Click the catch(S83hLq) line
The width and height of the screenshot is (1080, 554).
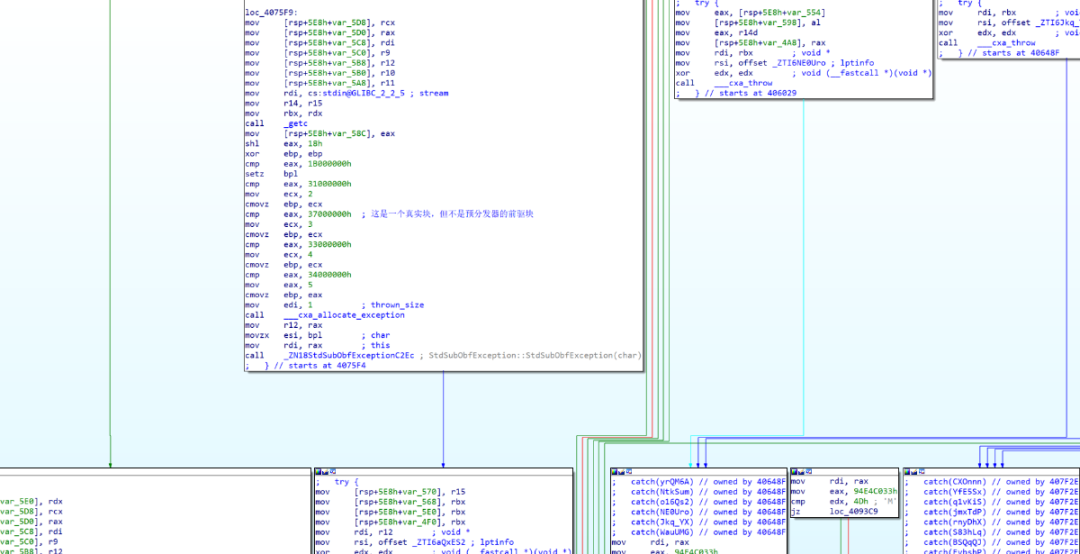(x=992, y=532)
